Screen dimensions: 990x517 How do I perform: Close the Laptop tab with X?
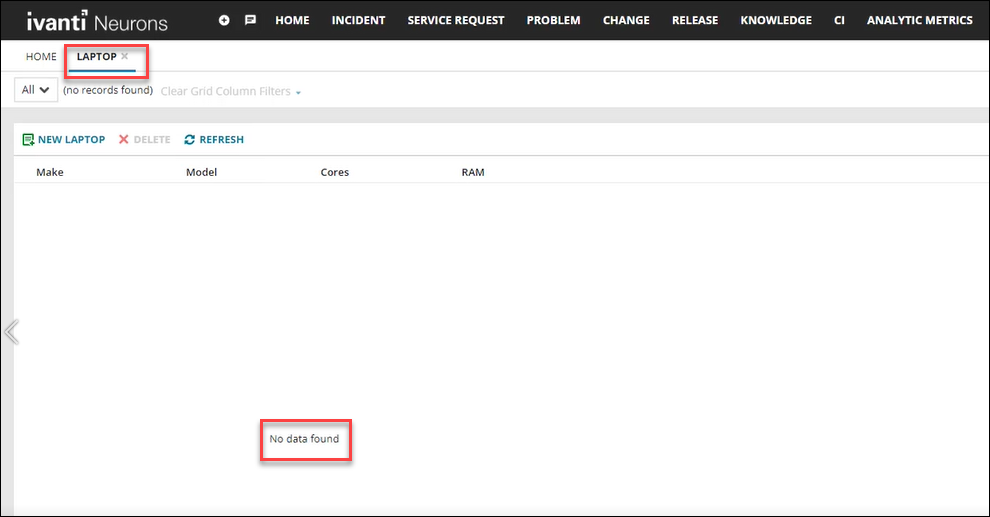(125, 57)
